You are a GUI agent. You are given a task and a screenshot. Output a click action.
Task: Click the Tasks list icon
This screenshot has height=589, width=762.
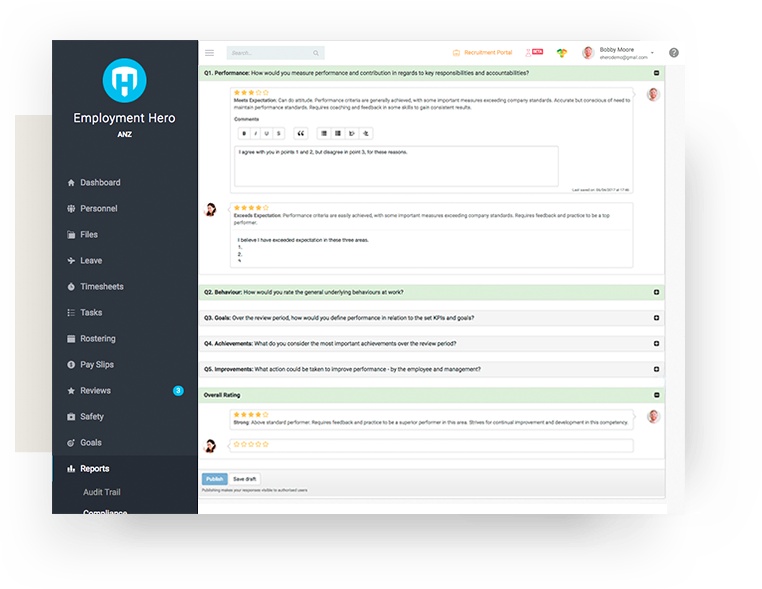(71, 312)
